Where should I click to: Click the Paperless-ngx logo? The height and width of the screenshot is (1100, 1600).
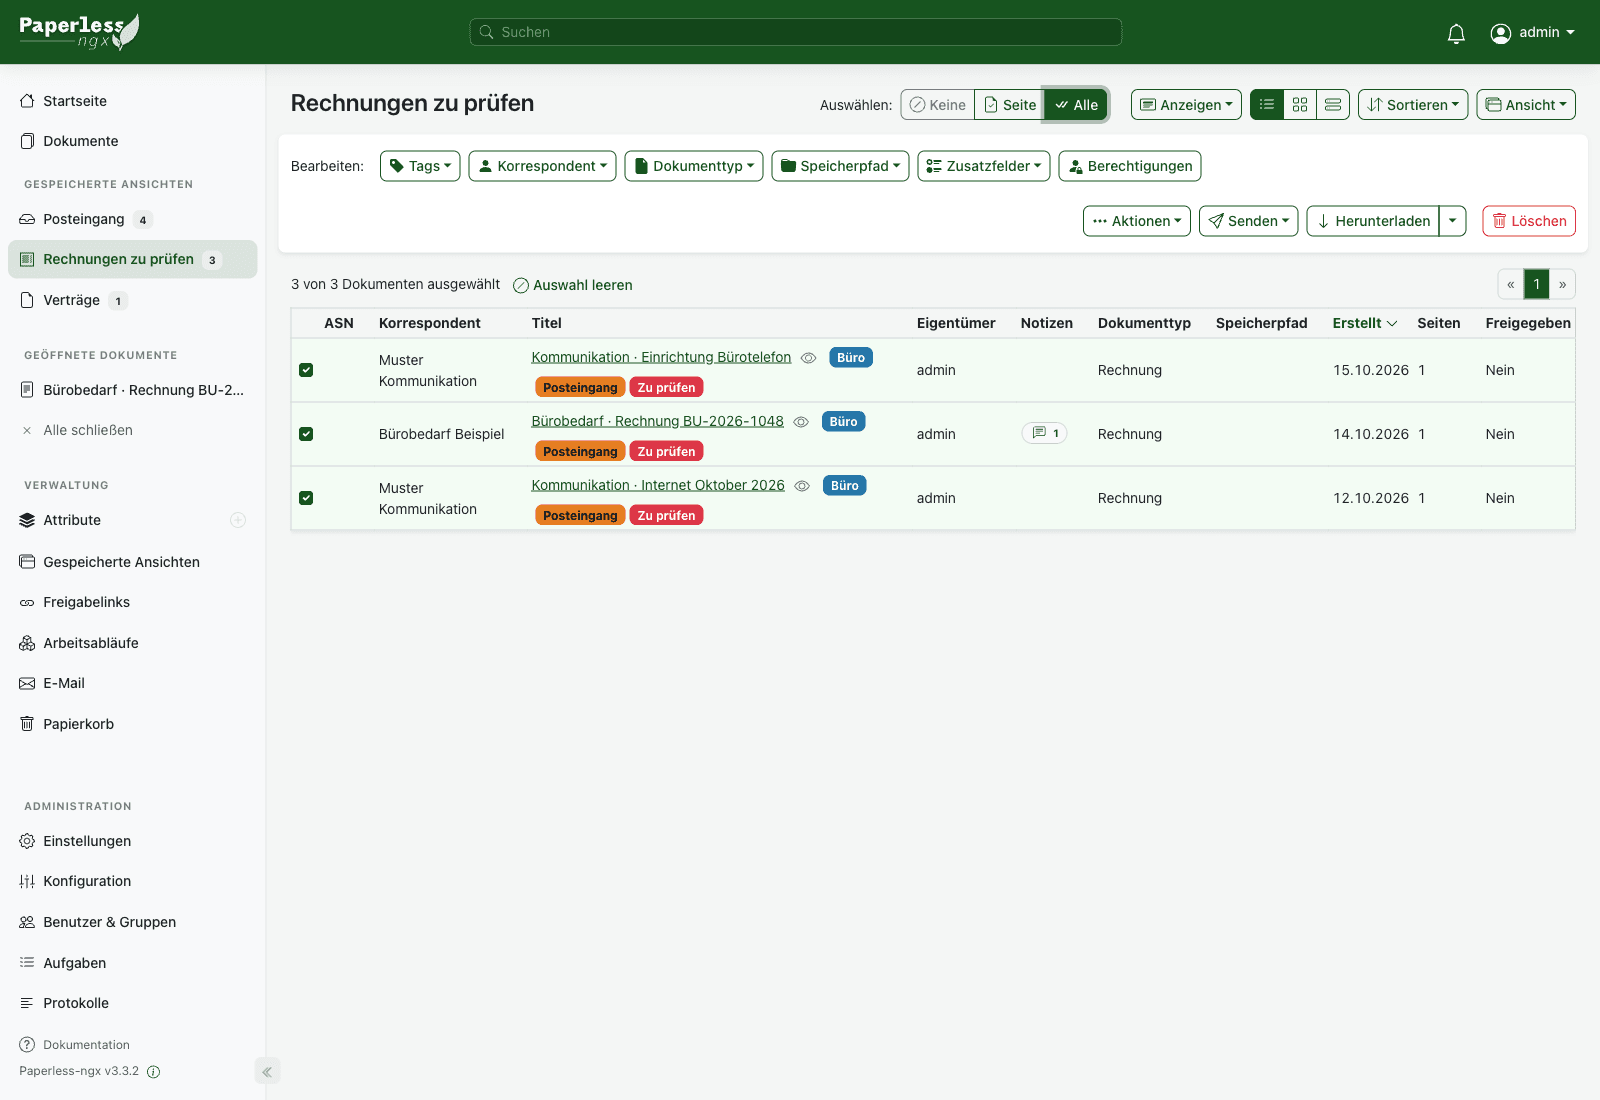(79, 32)
